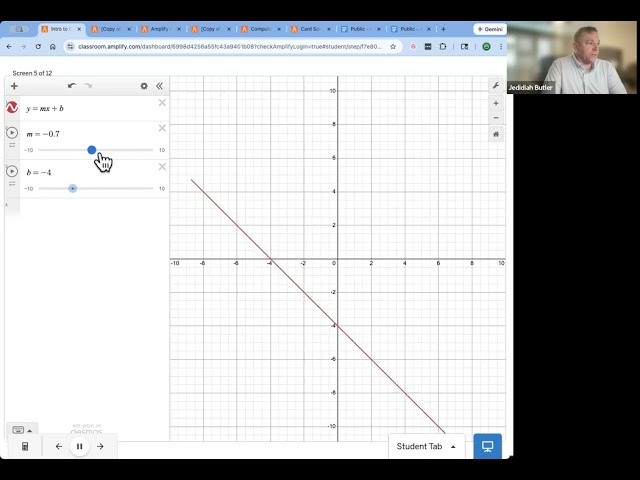Open the extensions puzzle menu
The height and width of the screenshot is (480, 640).
(443, 47)
